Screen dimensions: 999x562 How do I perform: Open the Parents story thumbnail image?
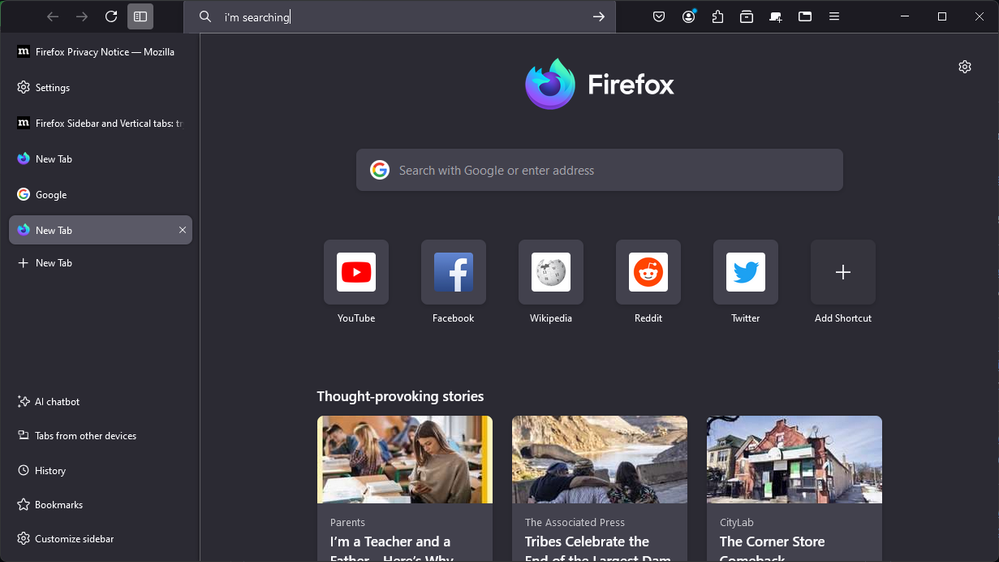[405, 459]
